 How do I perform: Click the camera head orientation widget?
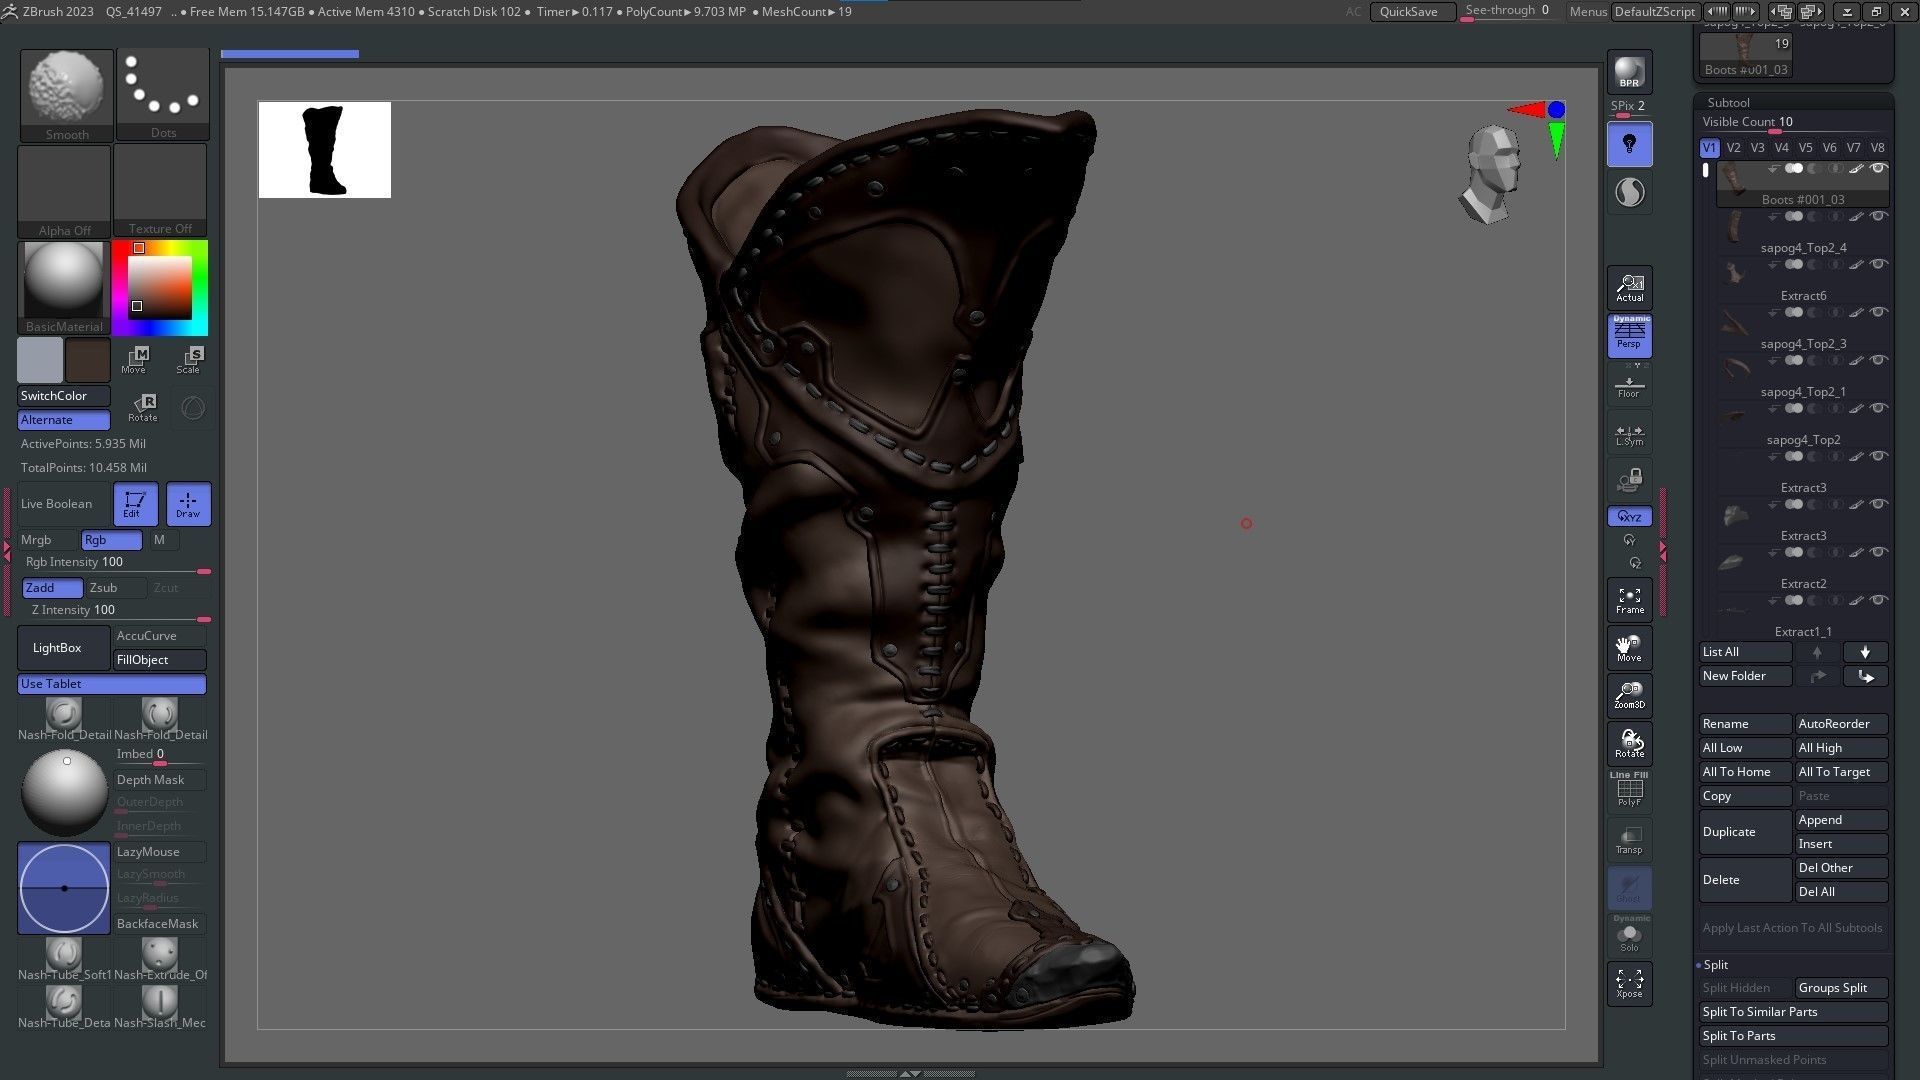pyautogui.click(x=1490, y=174)
